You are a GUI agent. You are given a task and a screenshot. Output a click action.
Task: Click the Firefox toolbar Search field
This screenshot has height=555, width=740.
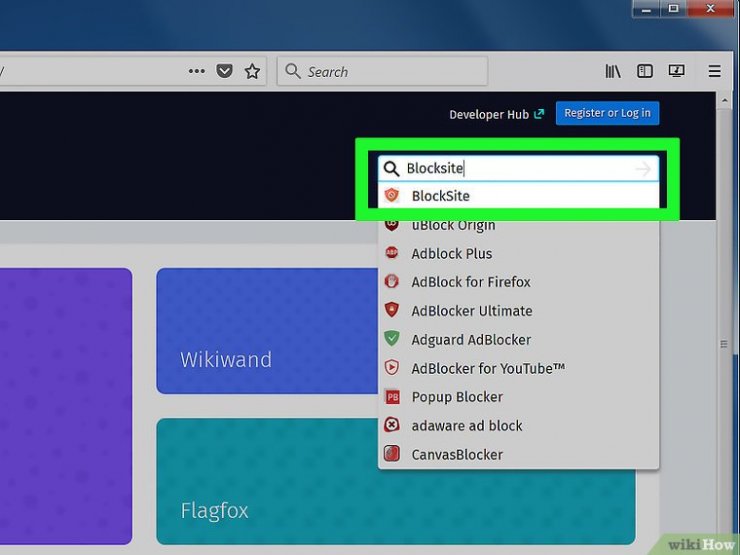382,71
